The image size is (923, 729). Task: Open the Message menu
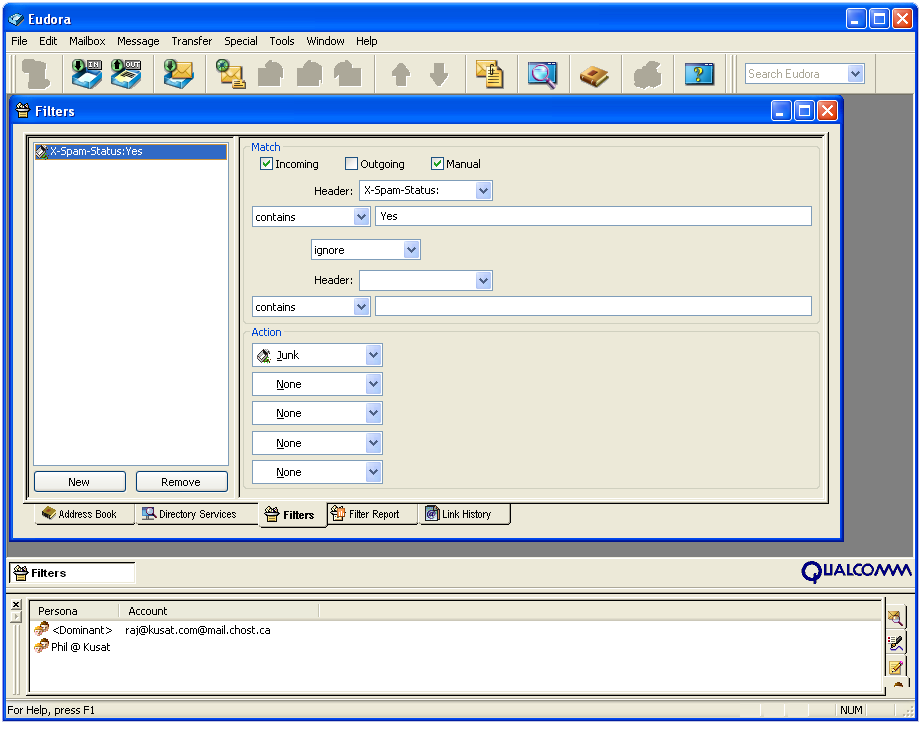tap(138, 41)
